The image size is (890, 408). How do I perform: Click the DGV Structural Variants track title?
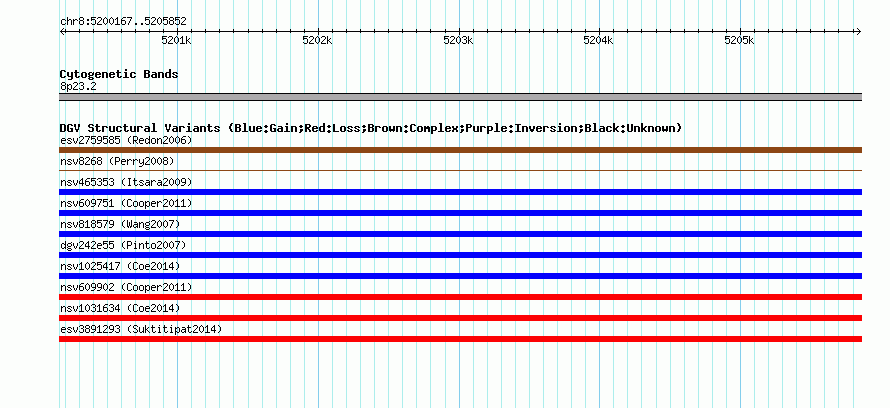pos(371,128)
